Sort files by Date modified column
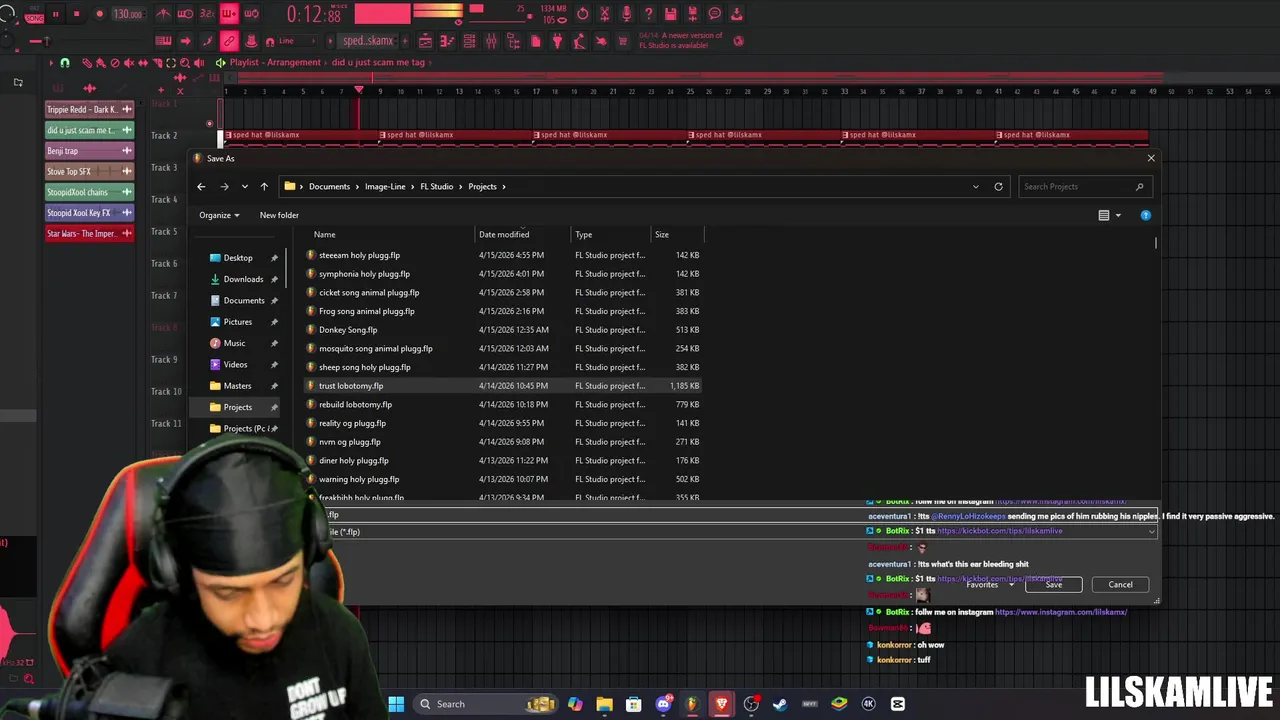 click(504, 234)
